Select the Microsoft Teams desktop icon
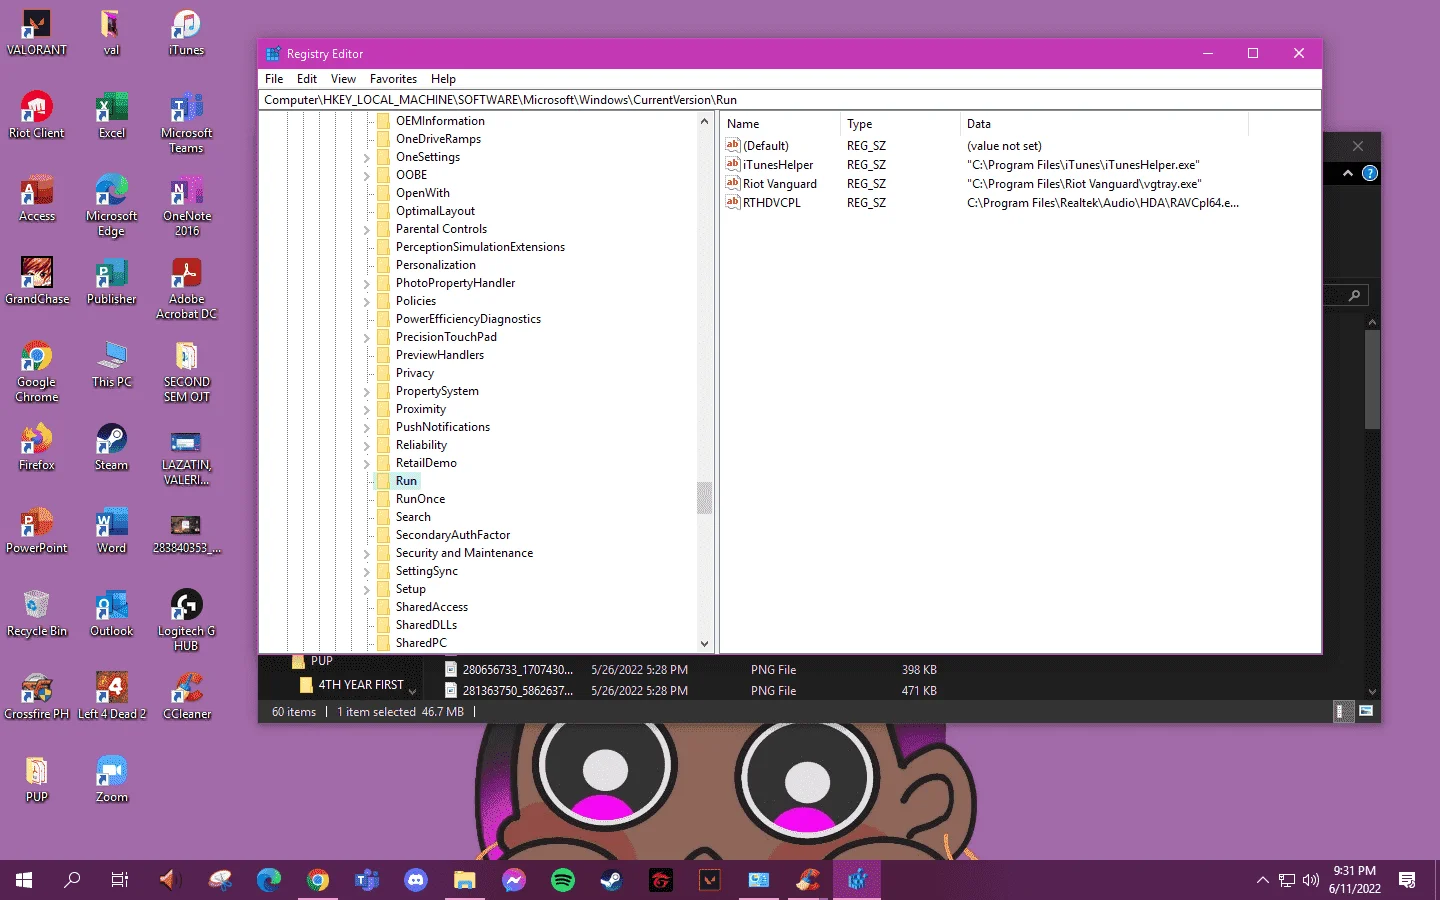The image size is (1440, 900). [186, 122]
